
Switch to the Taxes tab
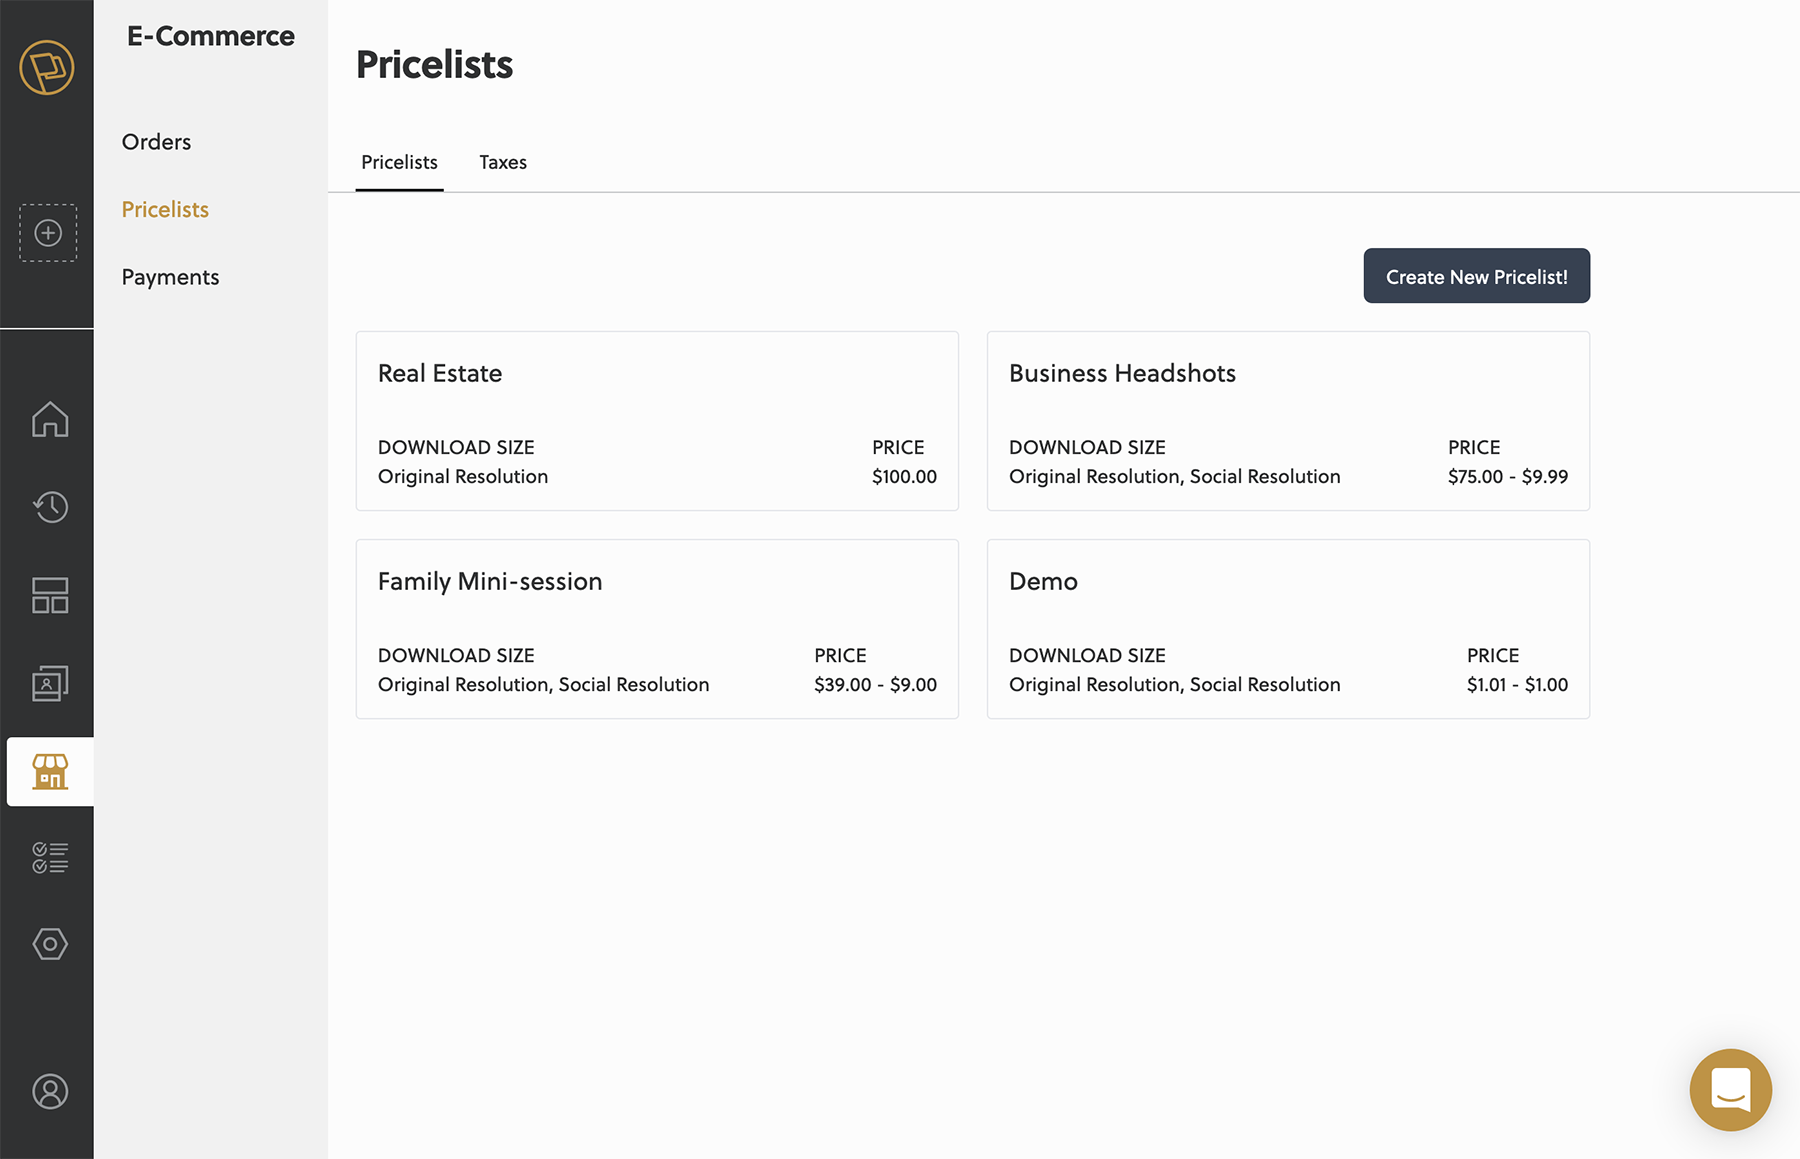tap(503, 162)
